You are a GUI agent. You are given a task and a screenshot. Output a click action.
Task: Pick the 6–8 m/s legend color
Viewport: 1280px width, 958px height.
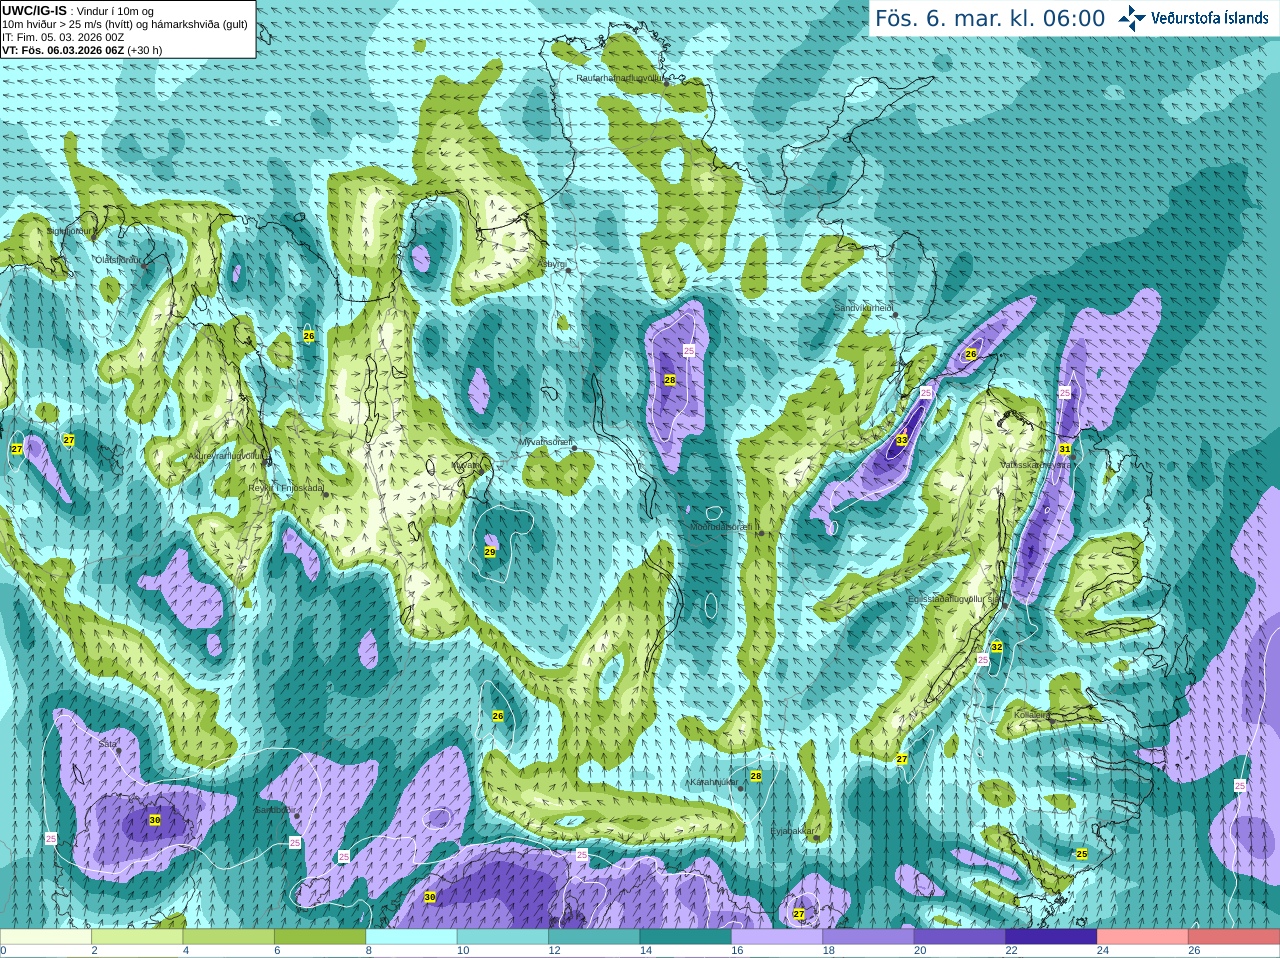tap(320, 937)
